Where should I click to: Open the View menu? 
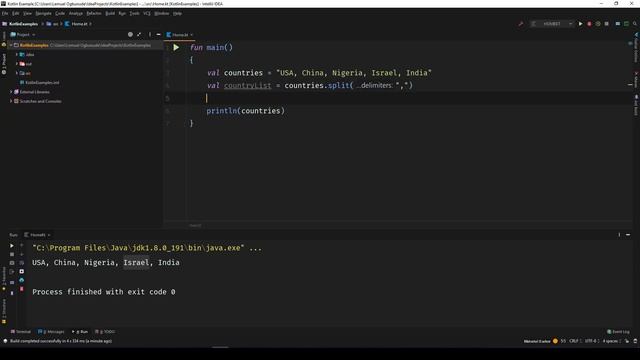pyautogui.click(x=27, y=13)
